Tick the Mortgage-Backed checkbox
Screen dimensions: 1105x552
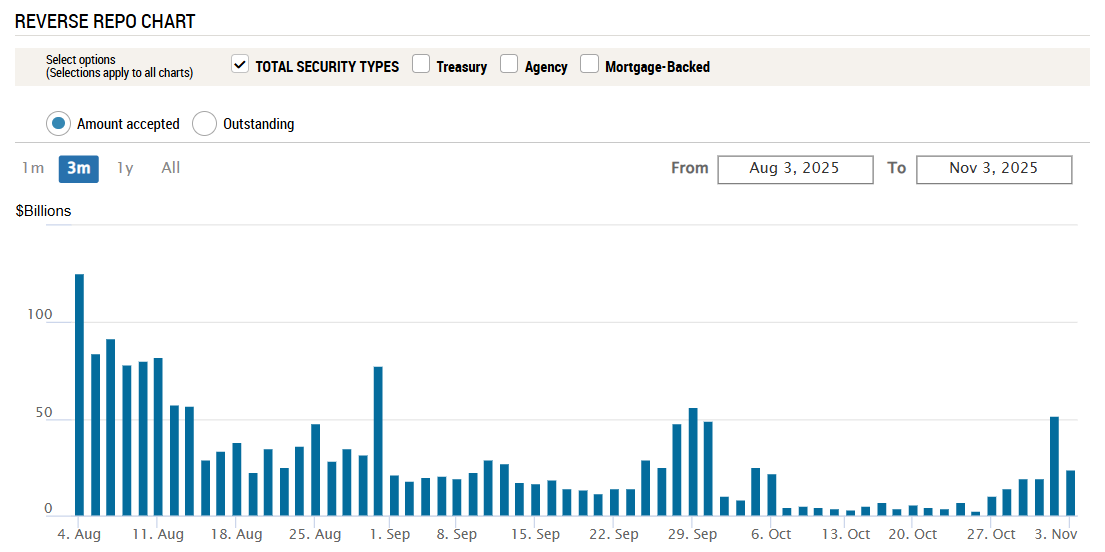click(x=589, y=65)
